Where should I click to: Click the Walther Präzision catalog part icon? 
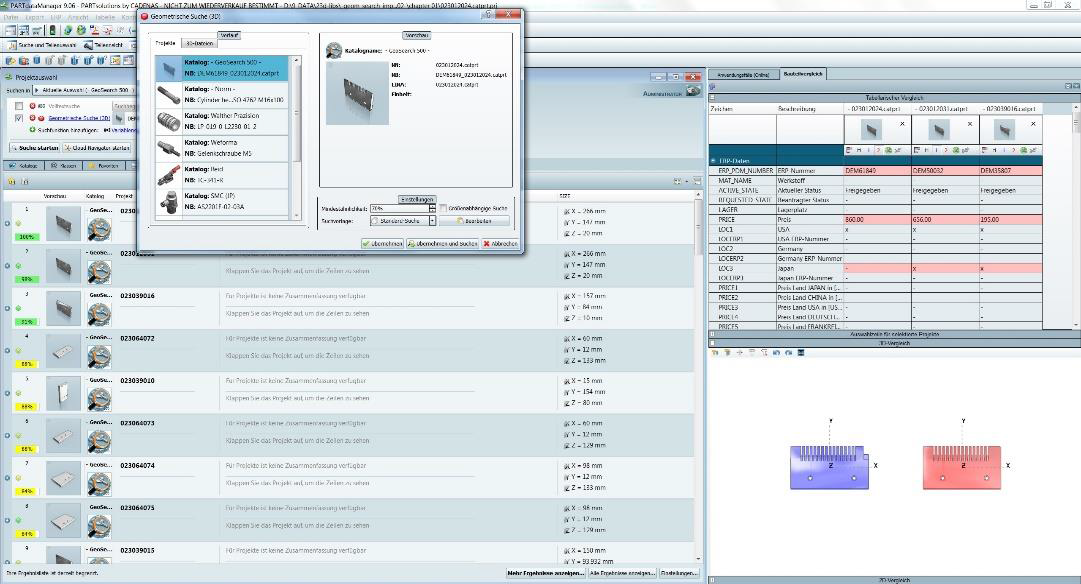(168, 122)
